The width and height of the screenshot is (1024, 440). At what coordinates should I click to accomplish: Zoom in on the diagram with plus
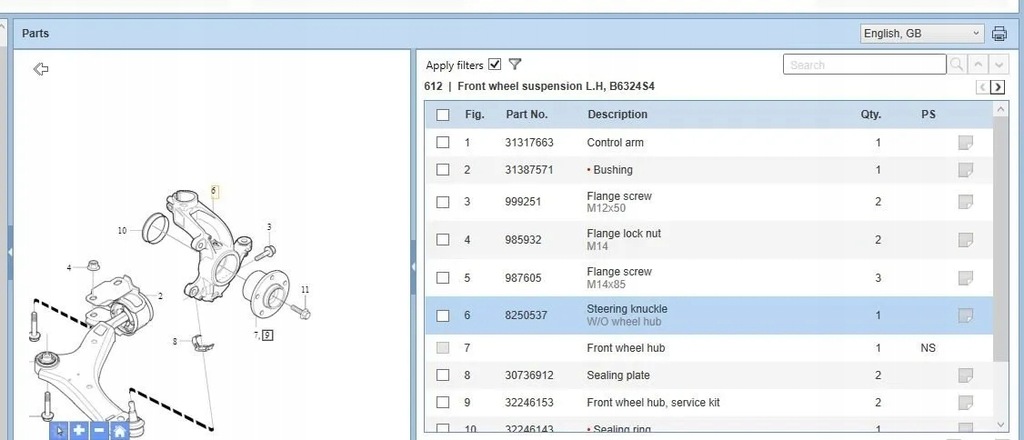[79, 431]
